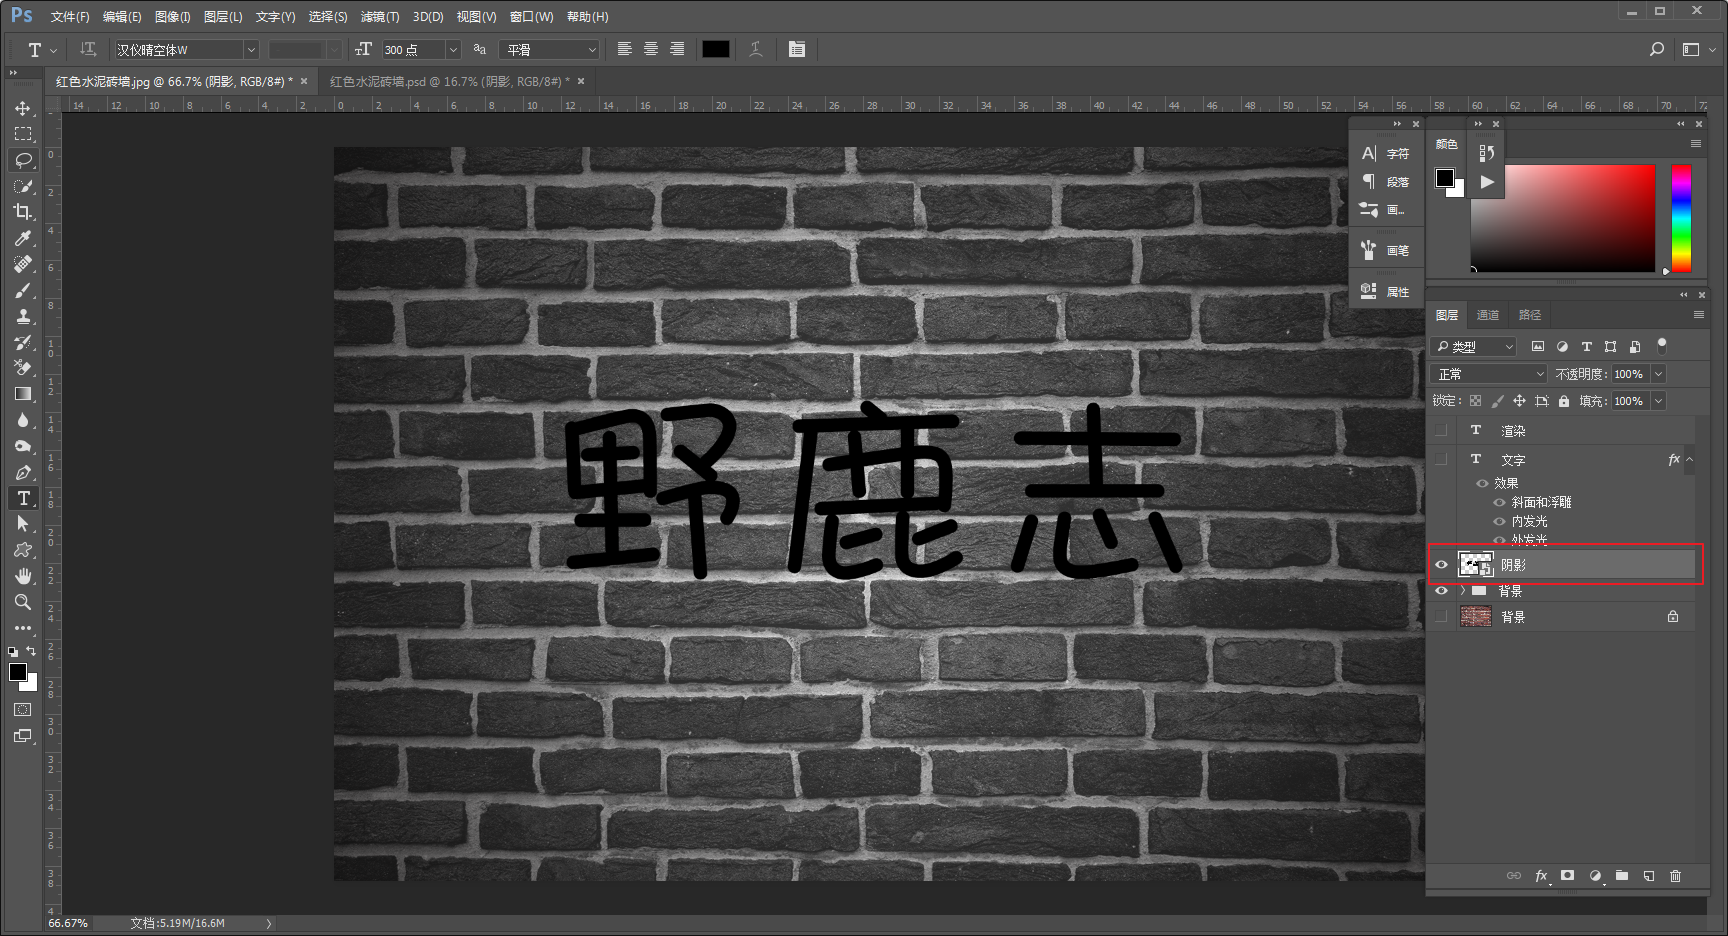
Task: Toggle lock transparent pixels
Action: (x=1475, y=401)
